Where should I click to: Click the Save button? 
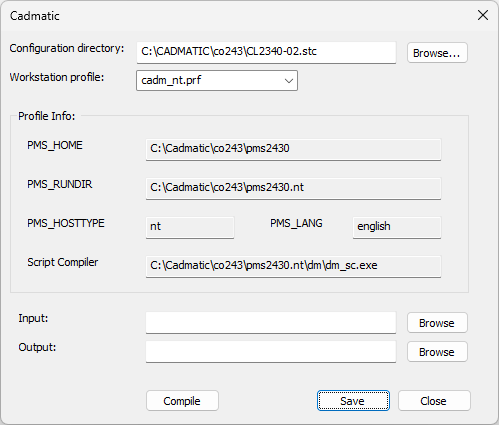tap(353, 401)
